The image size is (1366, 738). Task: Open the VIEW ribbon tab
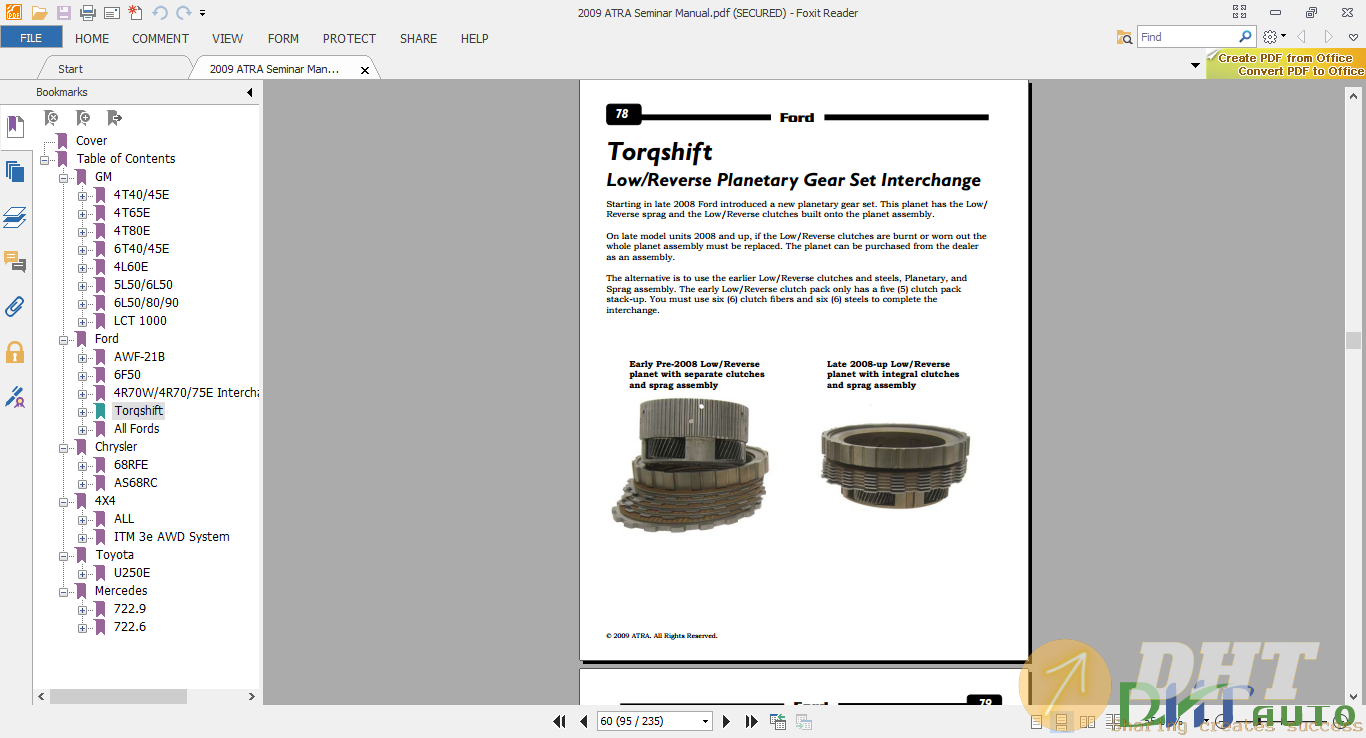coord(228,38)
